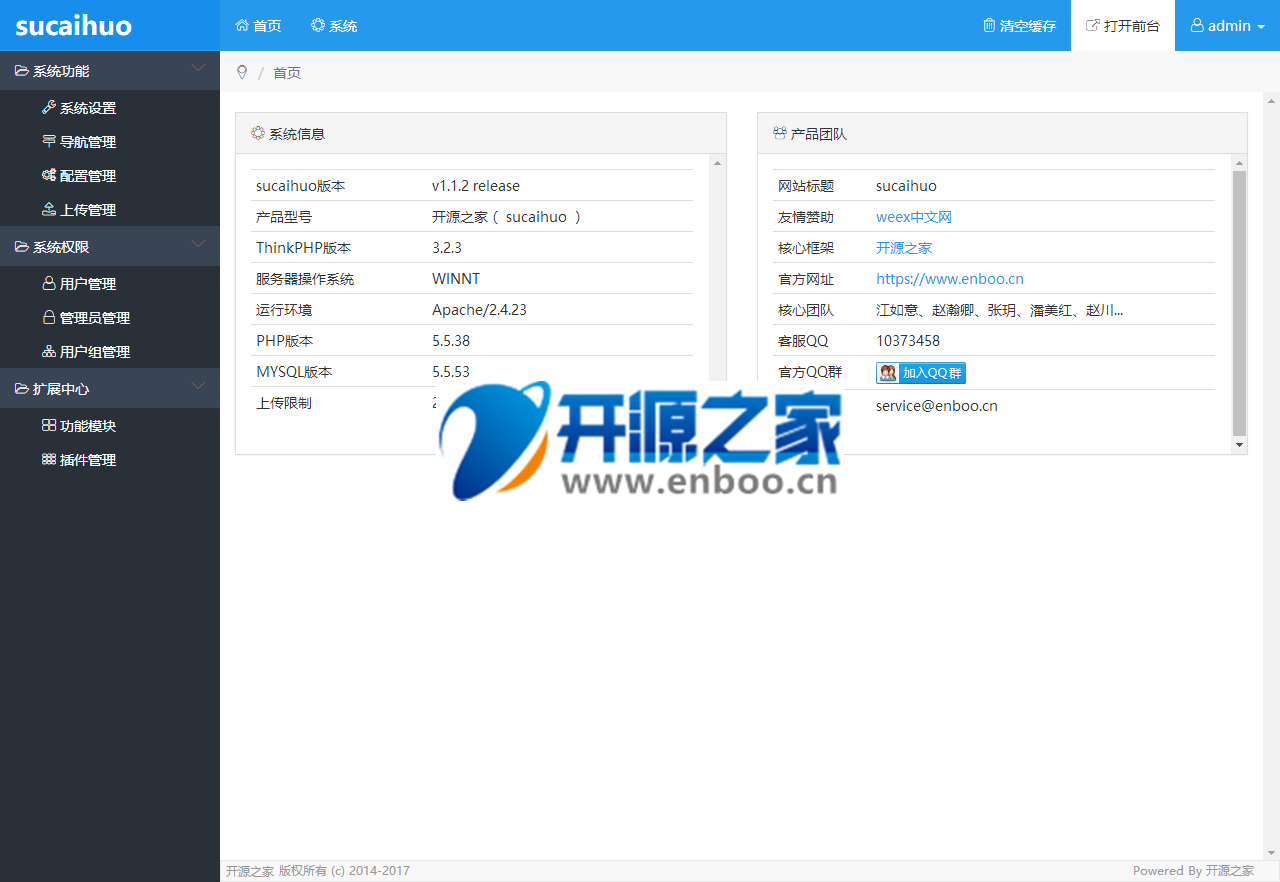Screen dimensions: 1280x882
Task: Open the 开源之家 core framework link
Action: tap(904, 248)
